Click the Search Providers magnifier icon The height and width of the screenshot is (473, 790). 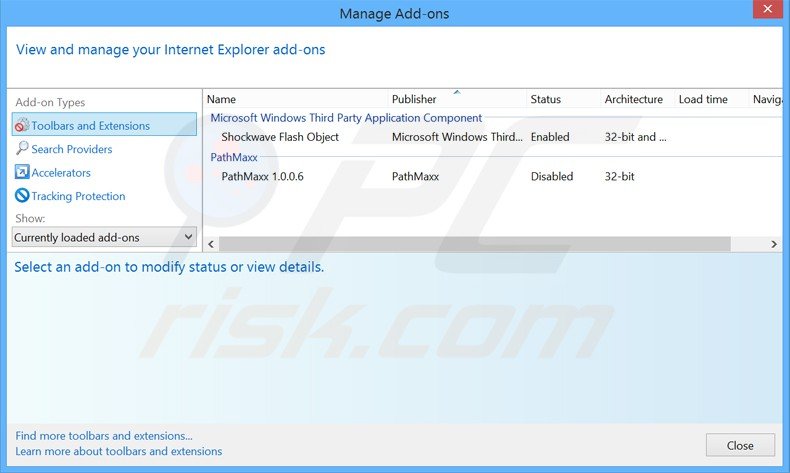click(x=22, y=148)
